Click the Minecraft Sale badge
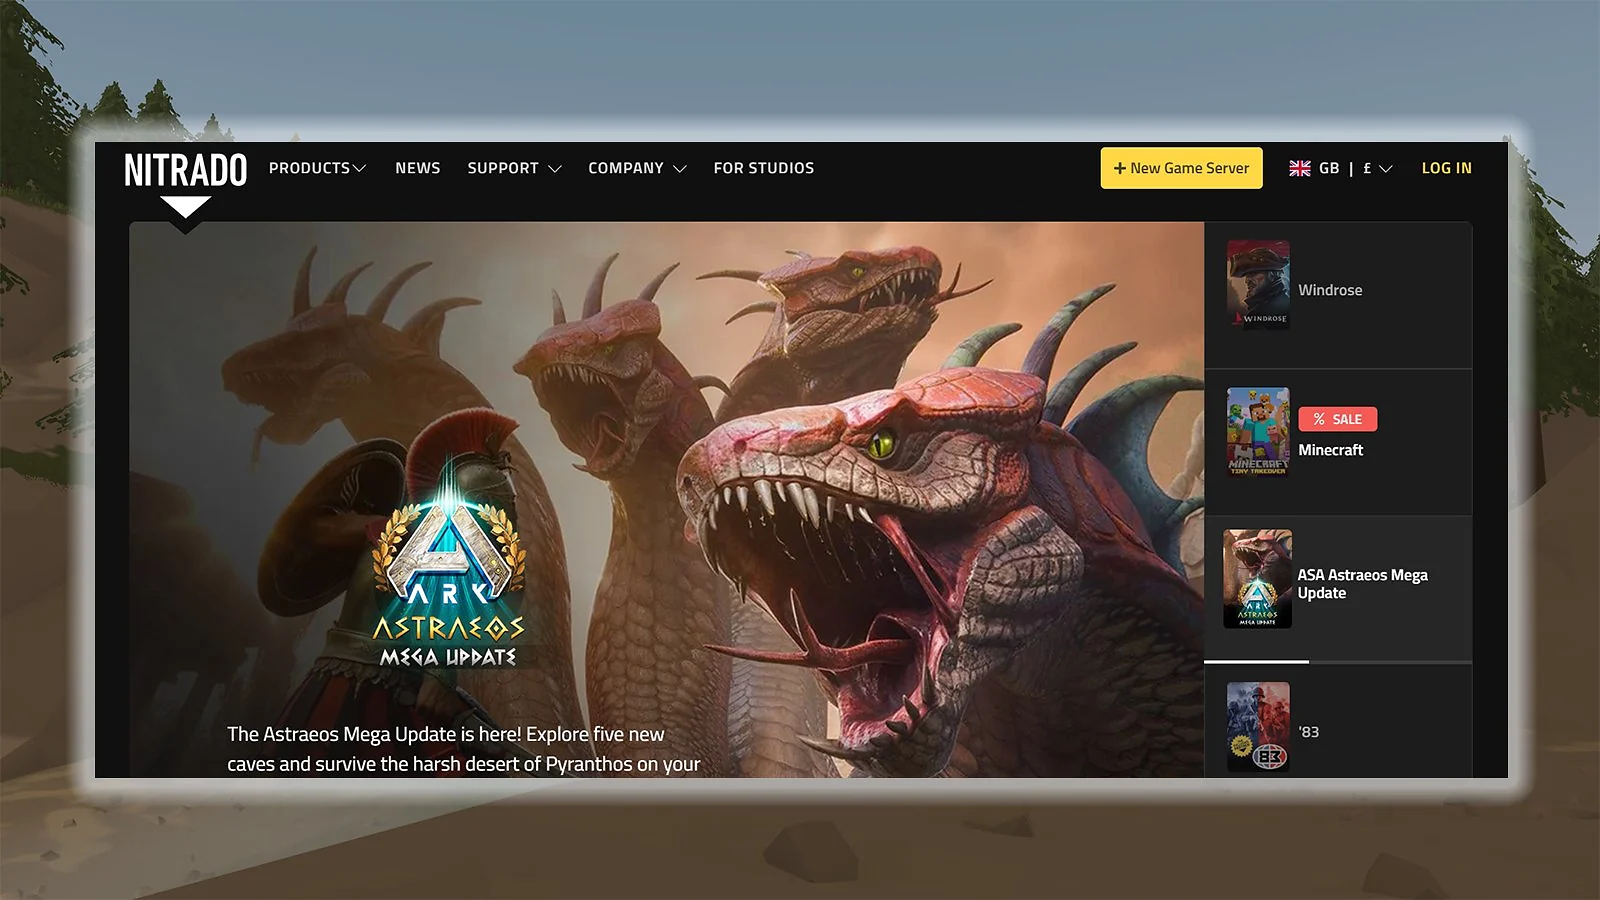Screen dimensions: 1600x900 [1338, 419]
